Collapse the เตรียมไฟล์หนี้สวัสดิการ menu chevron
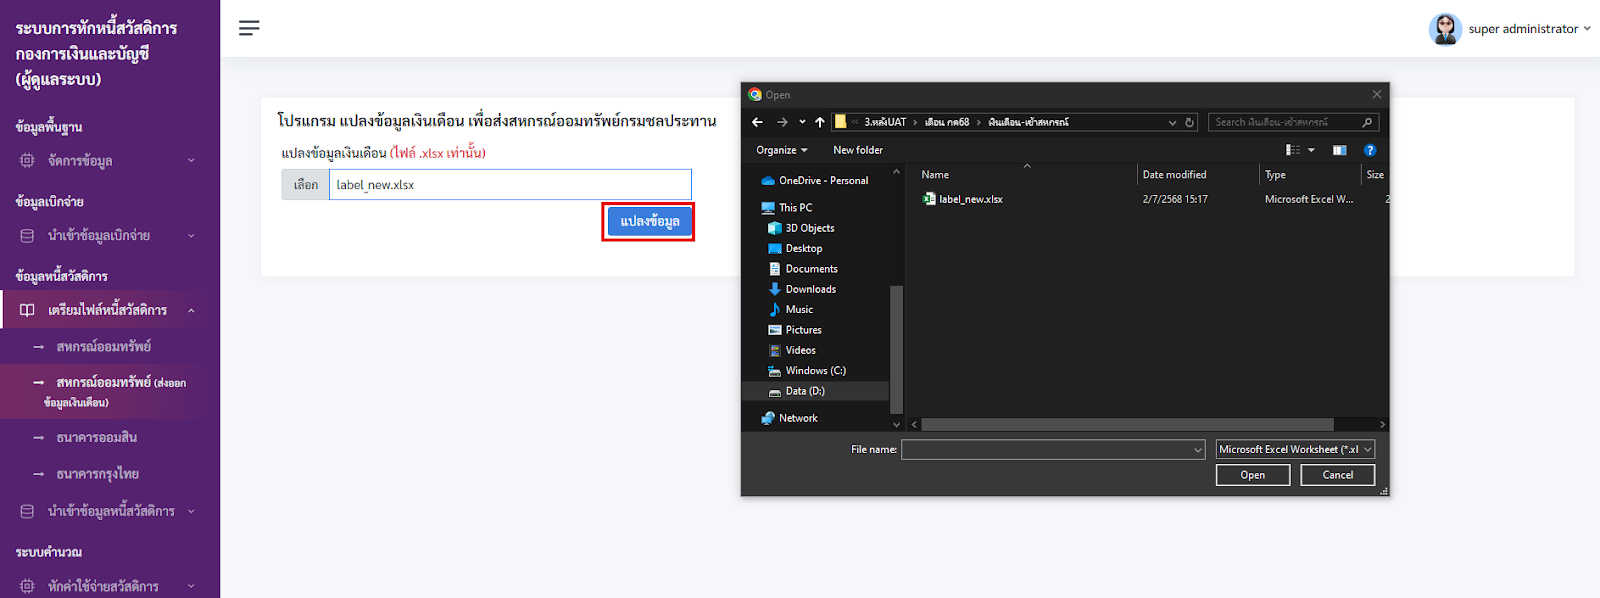The width and height of the screenshot is (1600, 598). (x=191, y=310)
